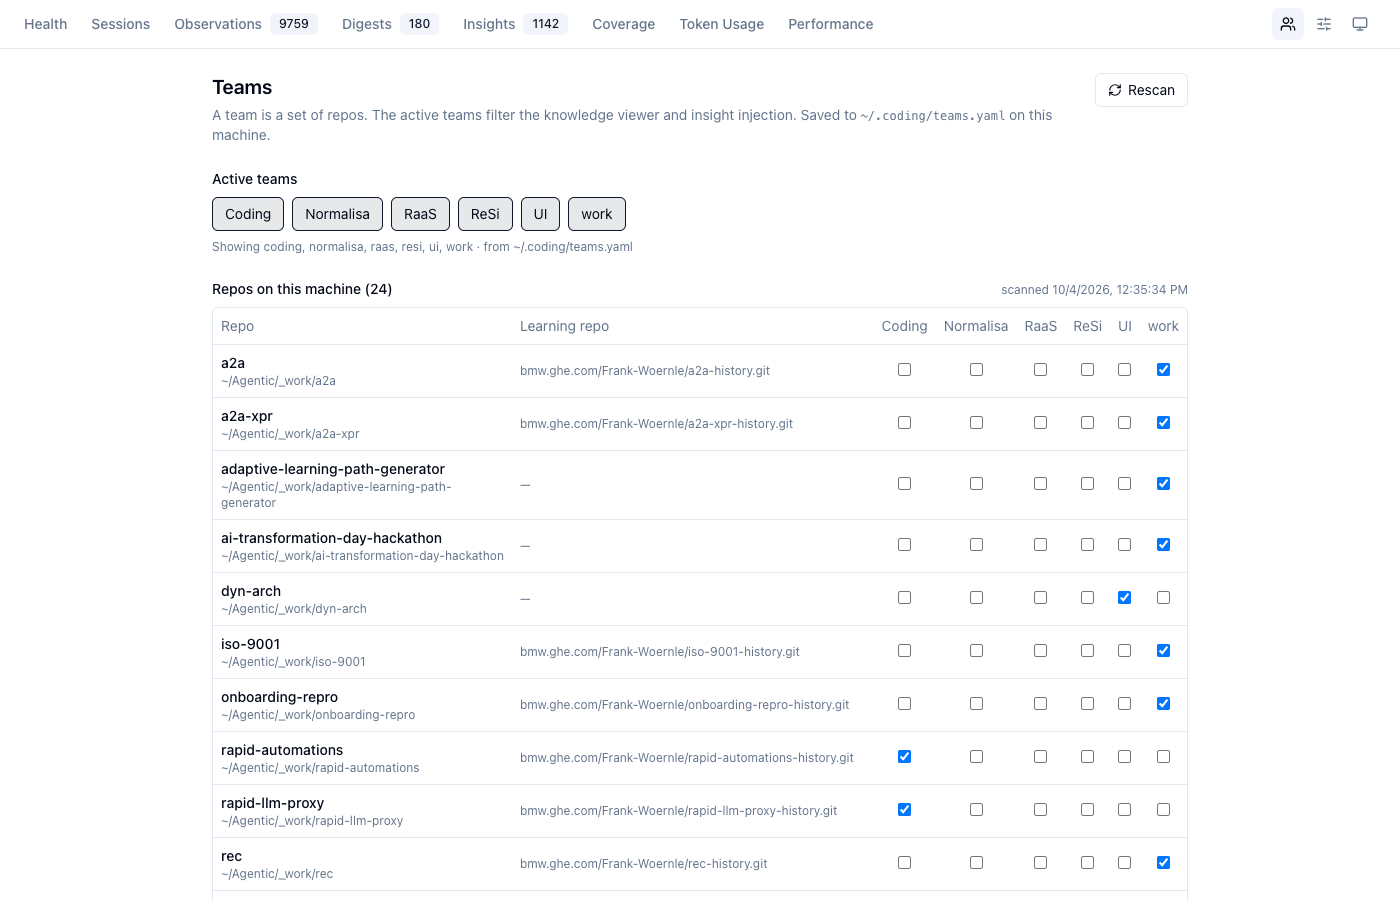Click the monitor display icon
Image resolution: width=1400 pixels, height=900 pixels.
click(x=1360, y=24)
